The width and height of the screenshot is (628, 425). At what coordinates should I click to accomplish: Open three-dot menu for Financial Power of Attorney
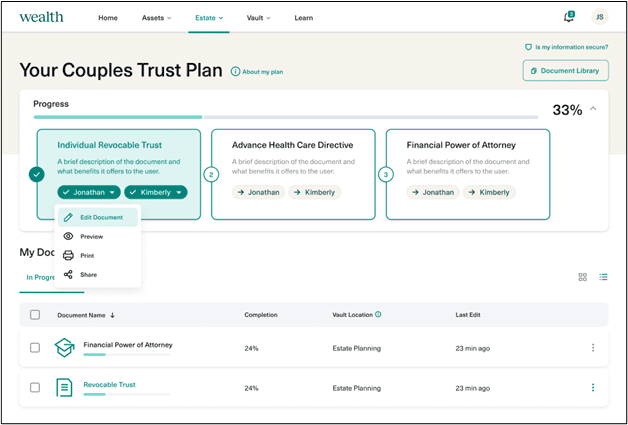click(593, 348)
